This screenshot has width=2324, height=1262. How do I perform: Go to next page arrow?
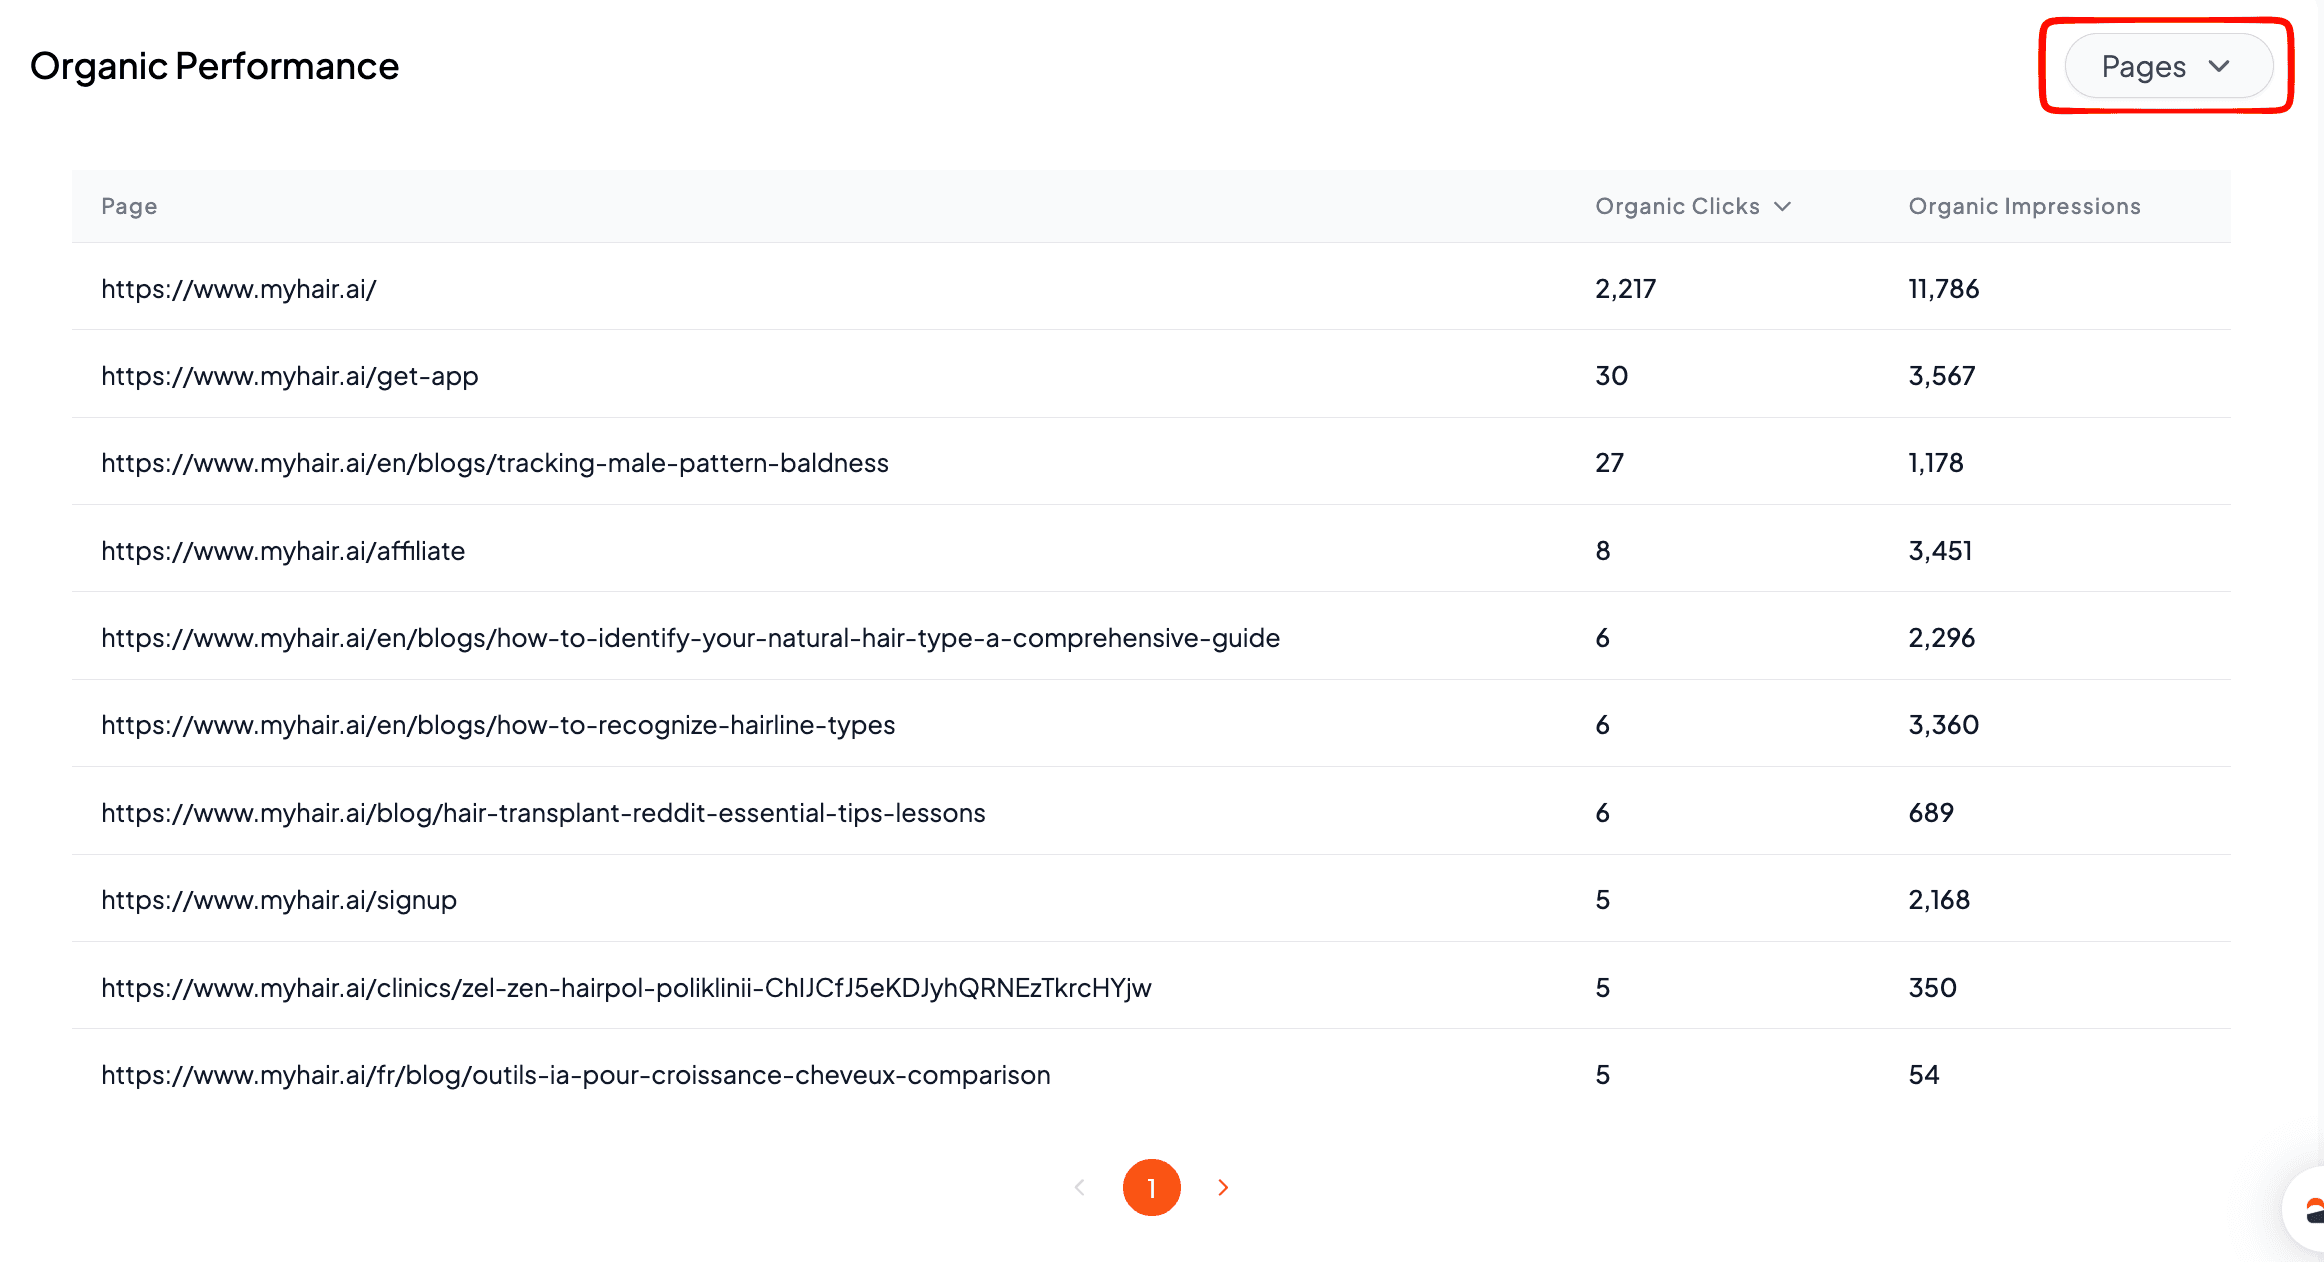point(1222,1187)
